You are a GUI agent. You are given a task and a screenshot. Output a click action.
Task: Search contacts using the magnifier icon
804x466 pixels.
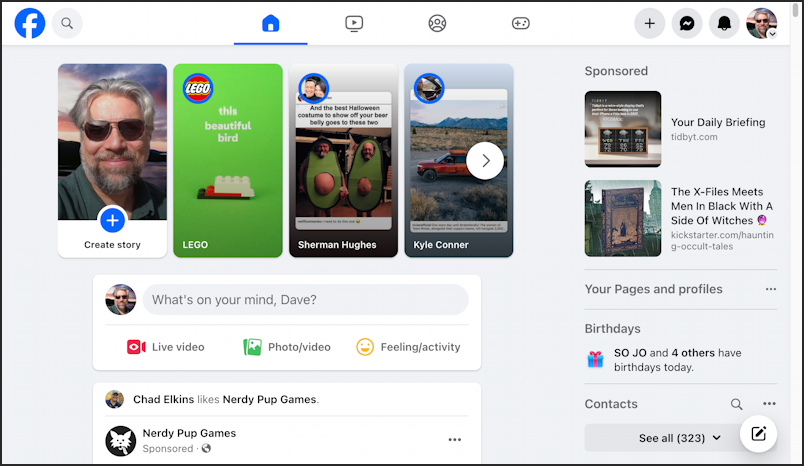coord(736,404)
